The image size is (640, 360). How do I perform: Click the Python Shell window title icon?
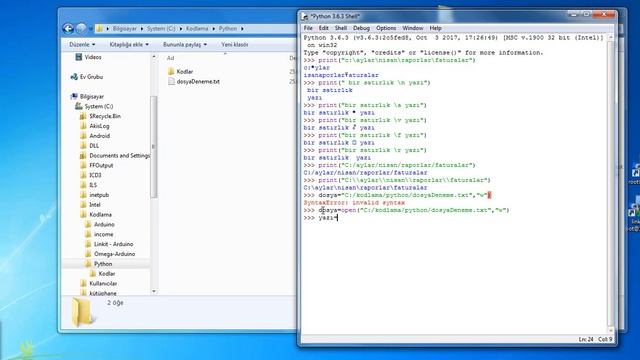[304, 16]
